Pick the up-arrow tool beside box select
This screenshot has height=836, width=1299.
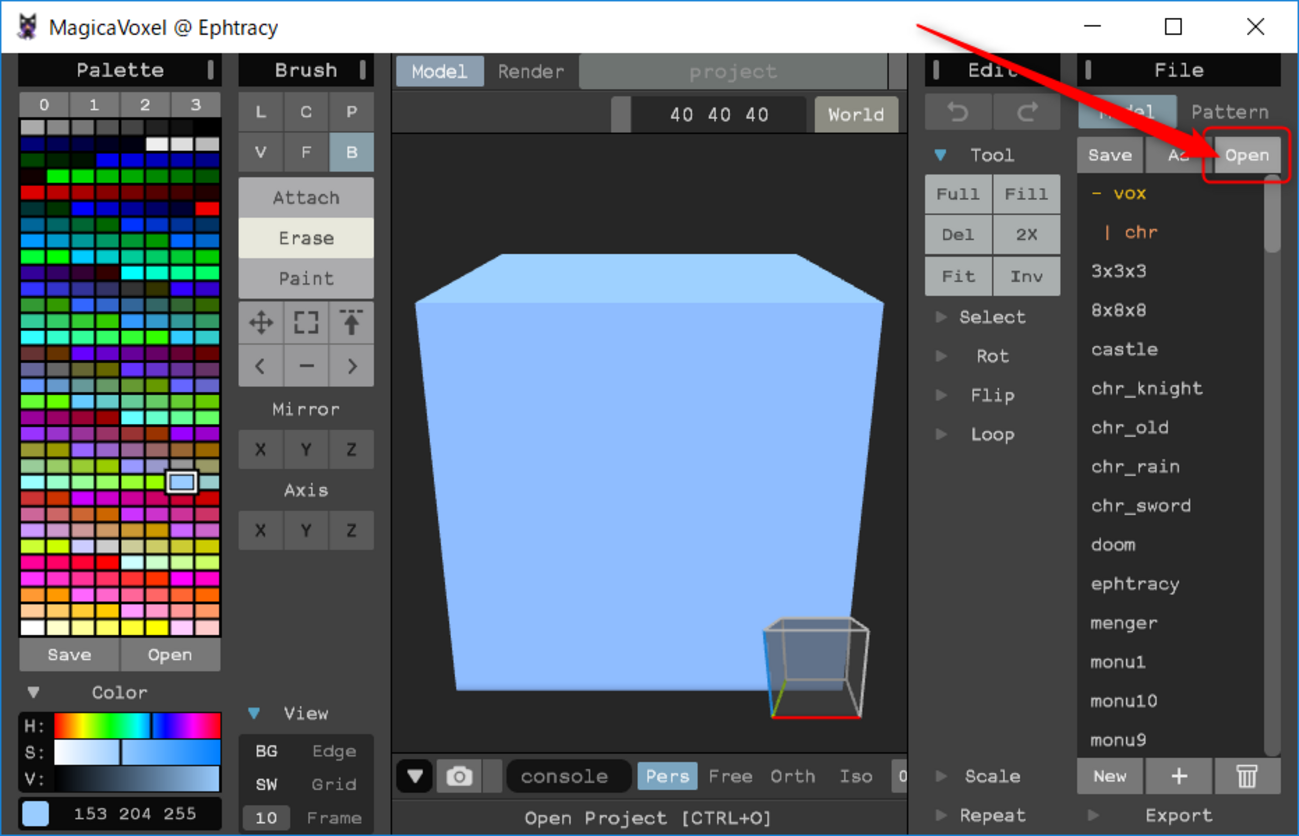point(351,323)
